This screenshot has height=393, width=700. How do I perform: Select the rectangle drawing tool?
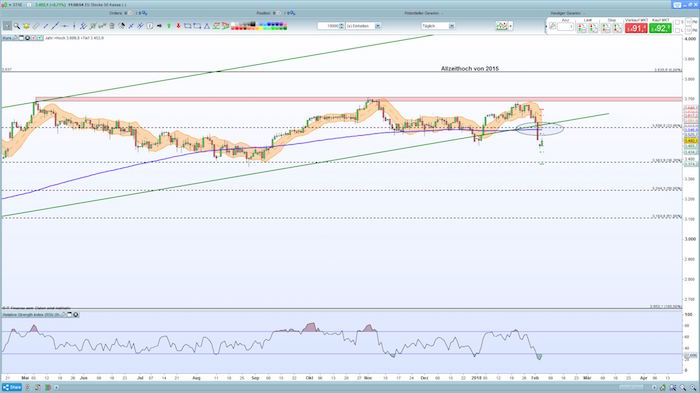pos(188,26)
